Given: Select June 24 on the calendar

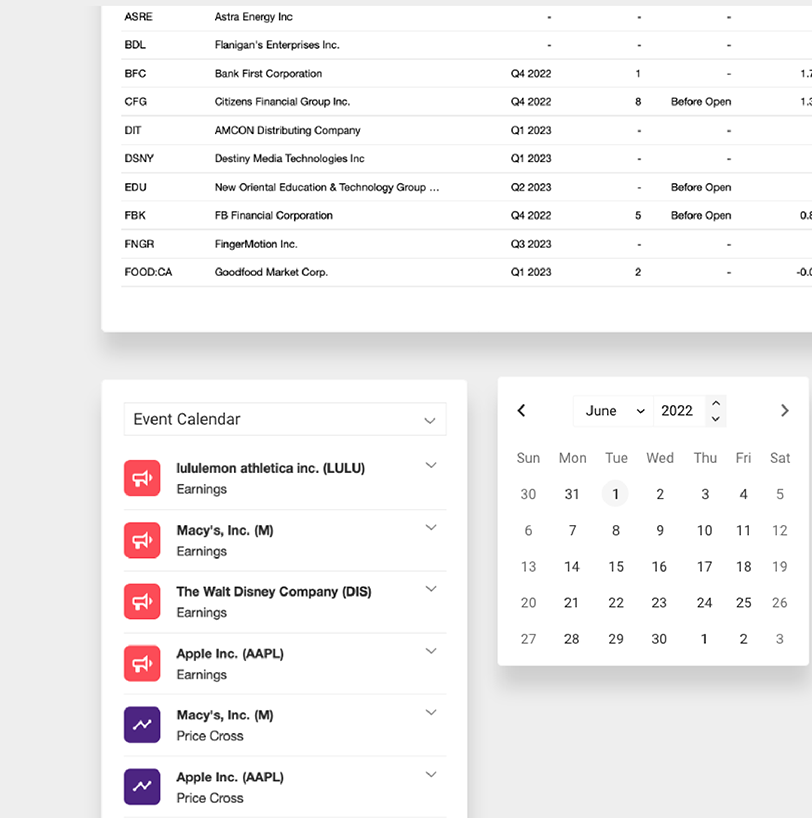Looking at the screenshot, I should (705, 603).
